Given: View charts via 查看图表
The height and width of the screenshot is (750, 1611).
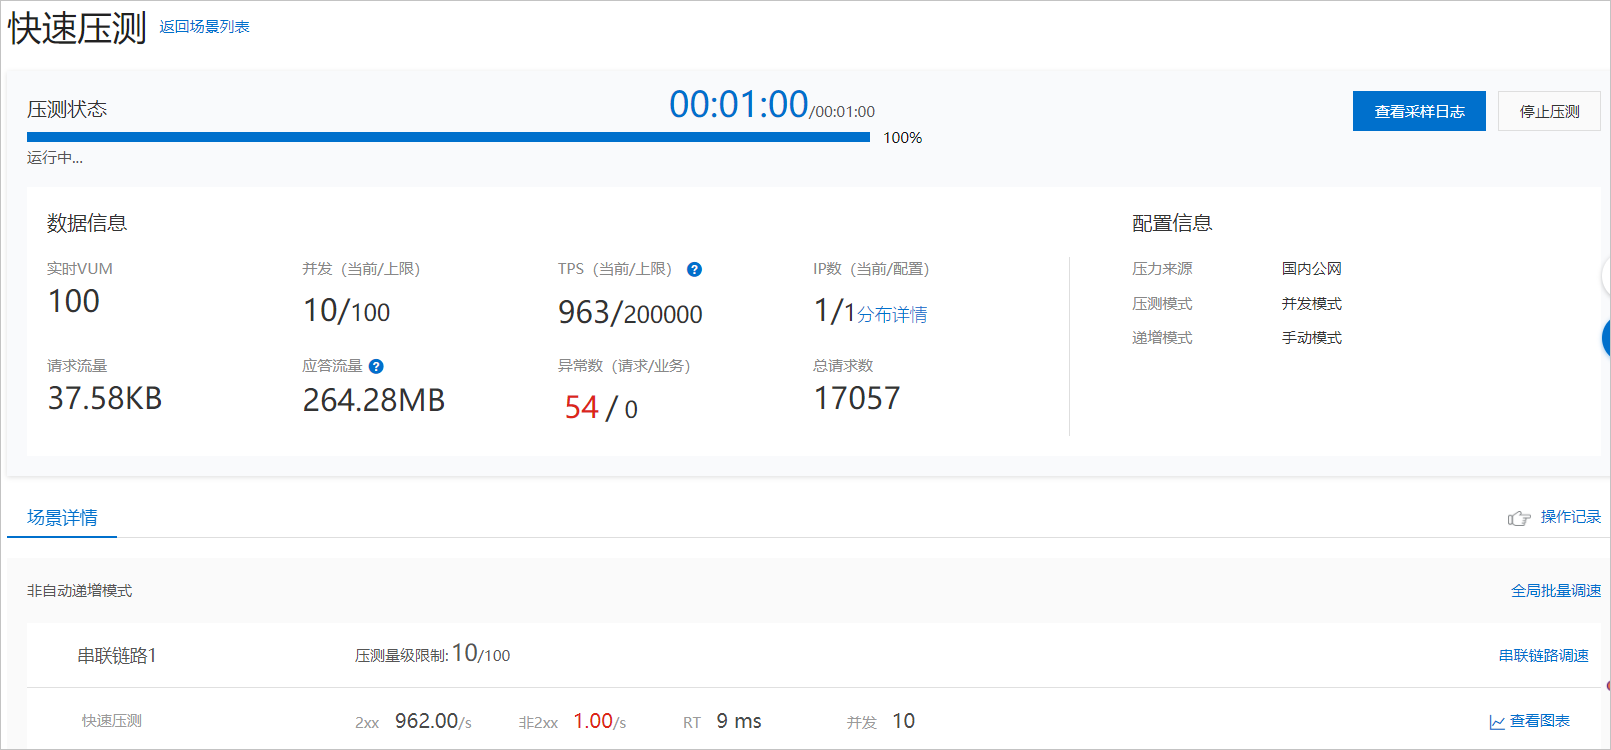Looking at the screenshot, I should click(1540, 721).
